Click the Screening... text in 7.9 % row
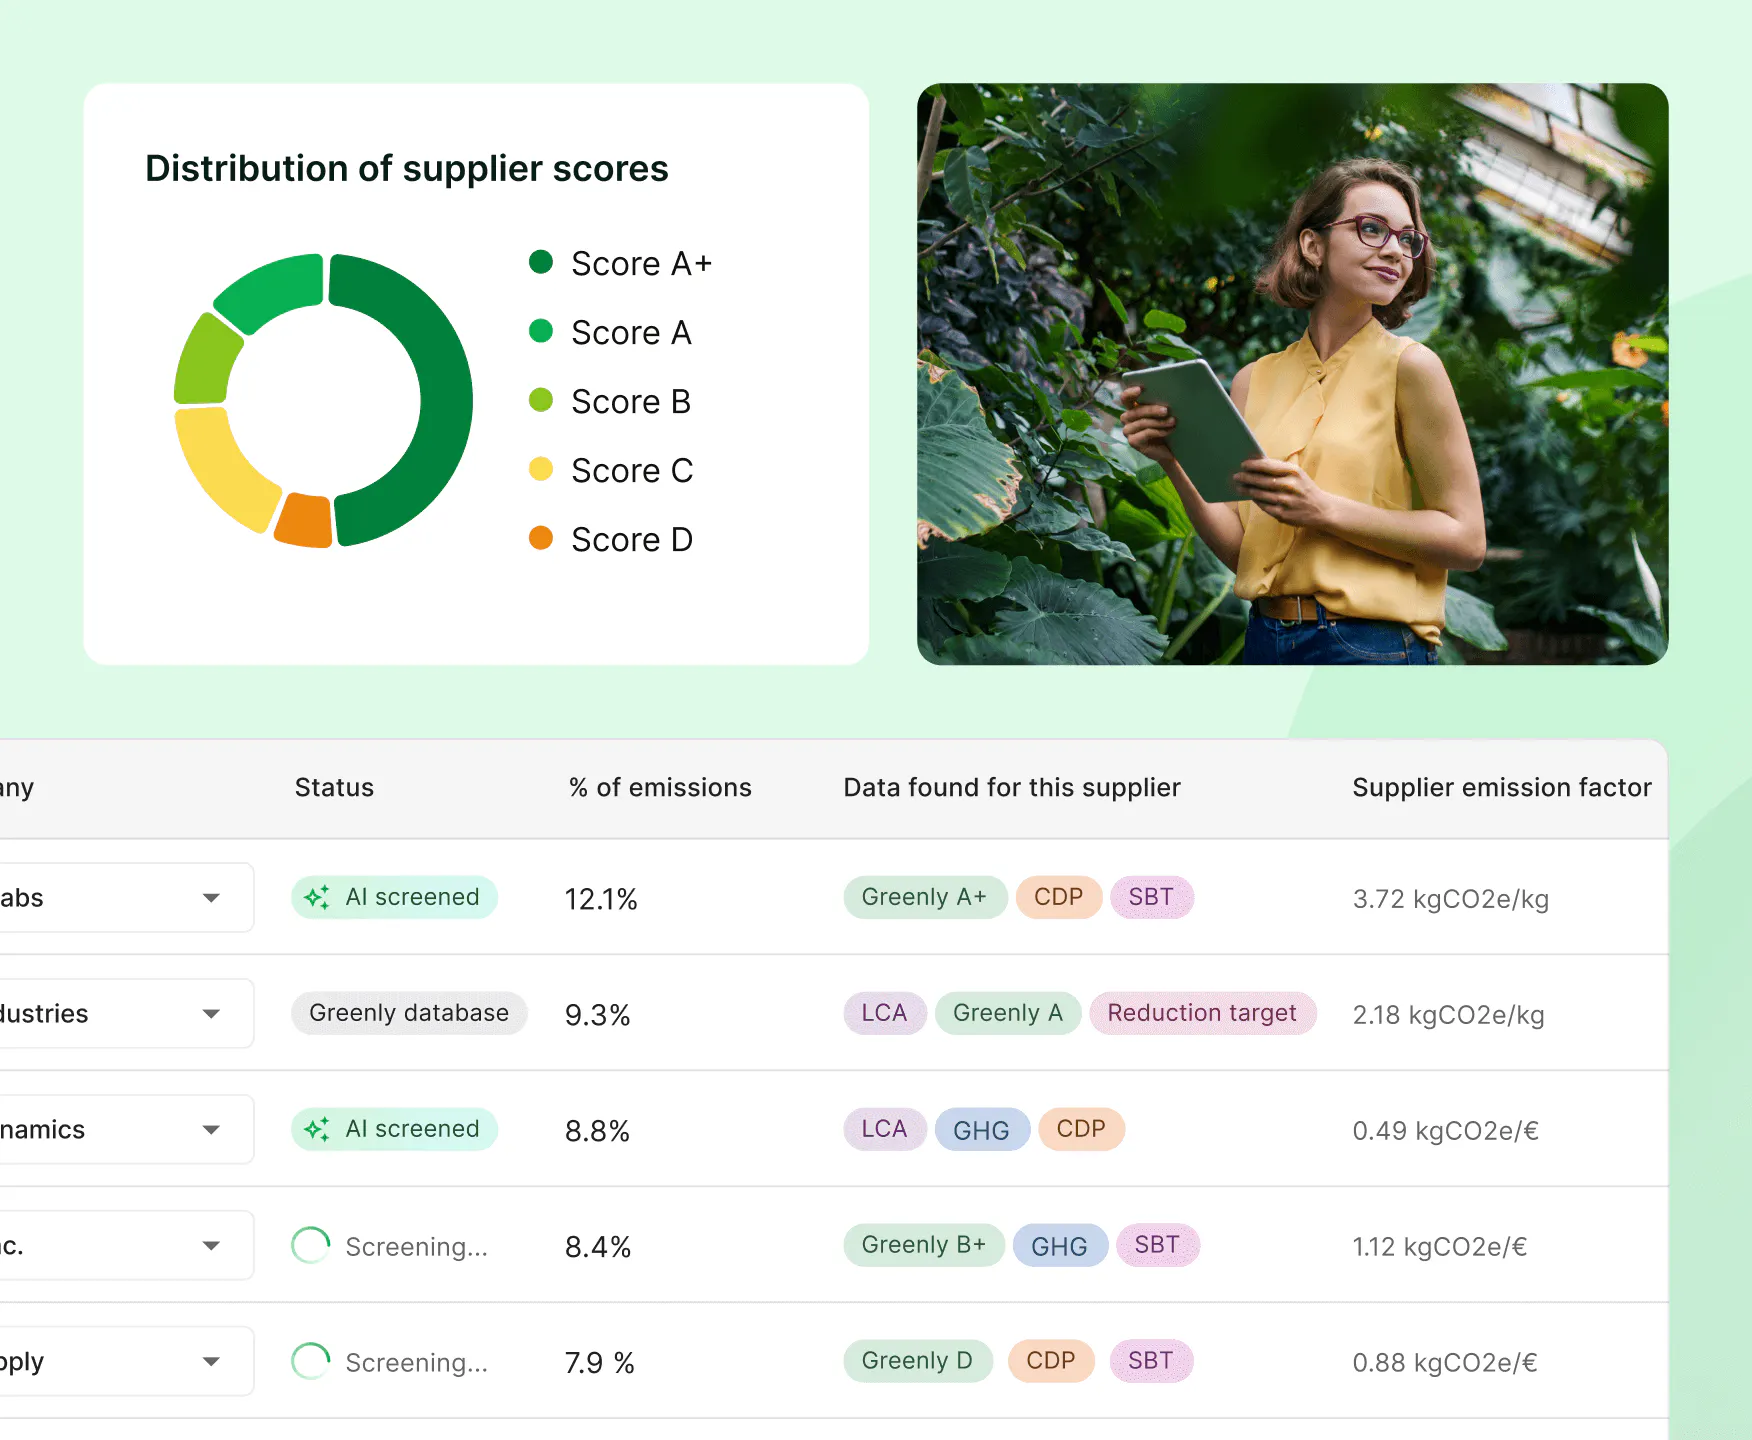 point(417,1363)
